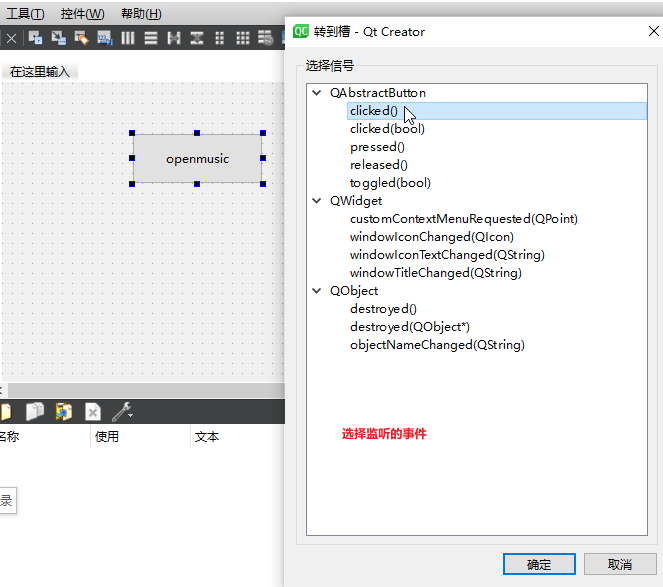Select the pressed() signal
663x587 pixels.
click(377, 147)
